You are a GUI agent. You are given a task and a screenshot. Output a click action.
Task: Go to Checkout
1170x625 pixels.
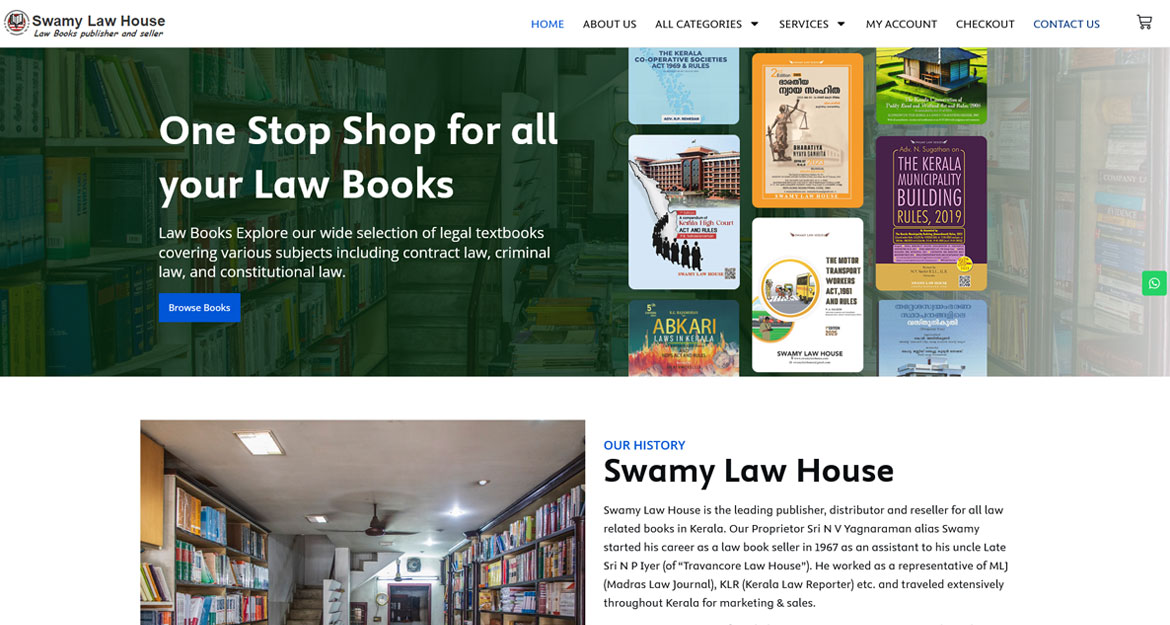coord(985,24)
